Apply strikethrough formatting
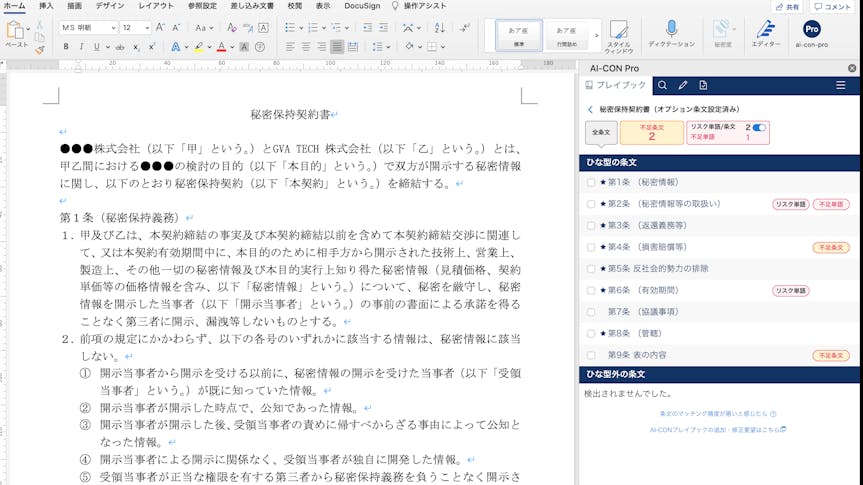The height and width of the screenshot is (485, 863). pos(120,47)
